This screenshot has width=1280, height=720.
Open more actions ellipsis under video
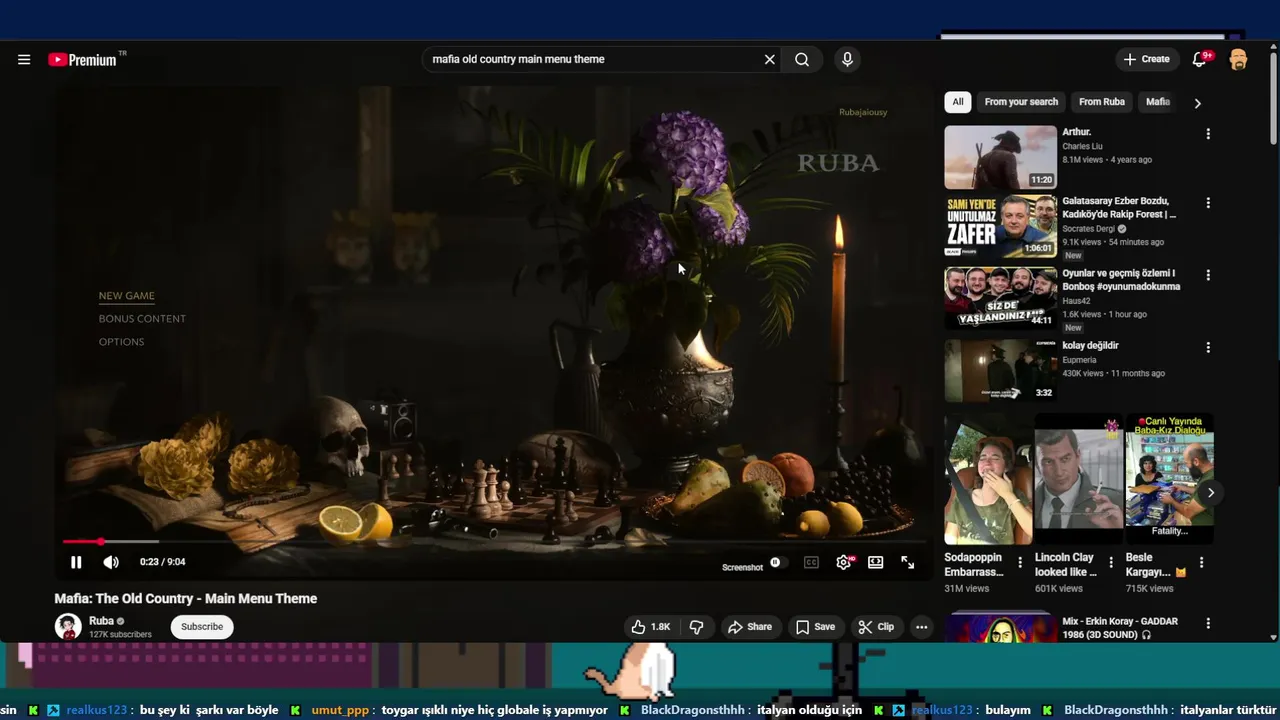922,627
